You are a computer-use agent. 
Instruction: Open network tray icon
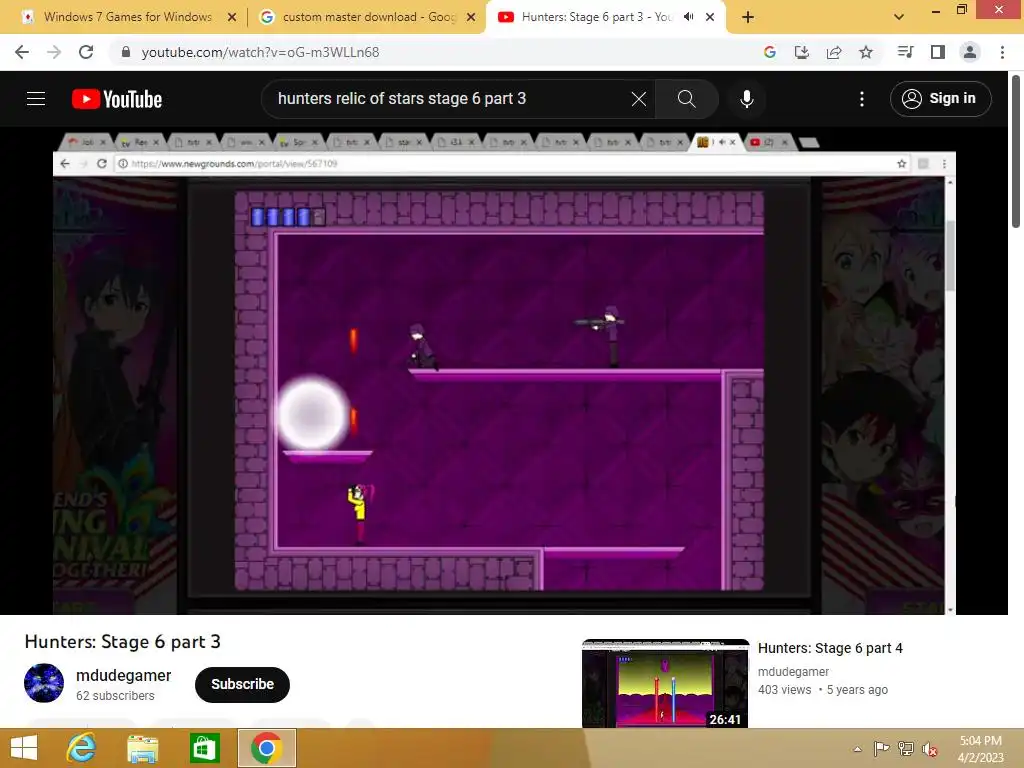[905, 749]
